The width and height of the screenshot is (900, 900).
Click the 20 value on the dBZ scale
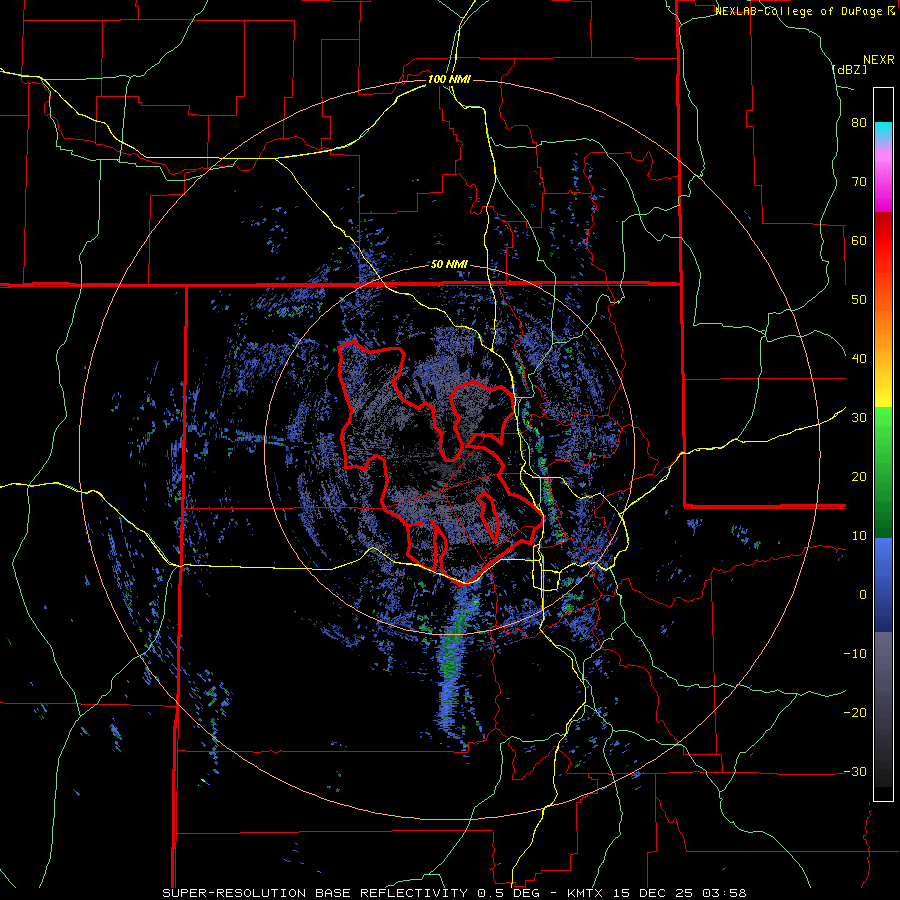pyautogui.click(x=859, y=477)
